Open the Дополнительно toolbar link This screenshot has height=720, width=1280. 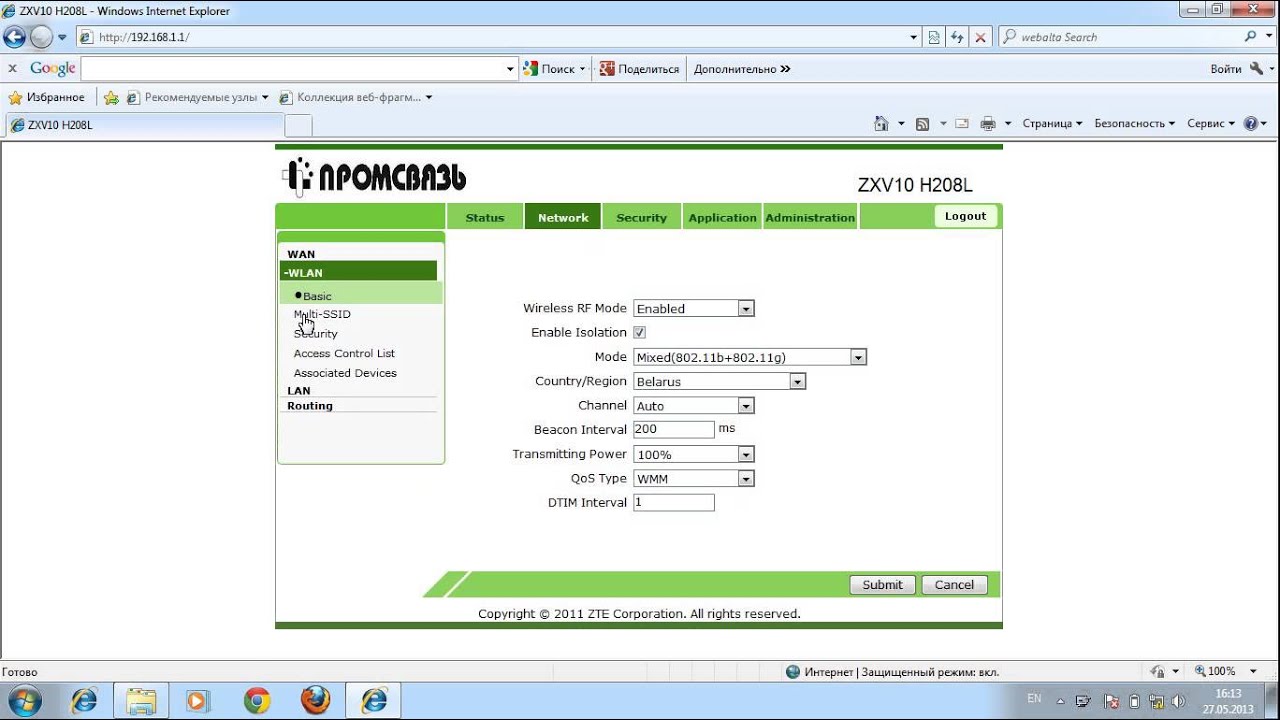point(742,69)
